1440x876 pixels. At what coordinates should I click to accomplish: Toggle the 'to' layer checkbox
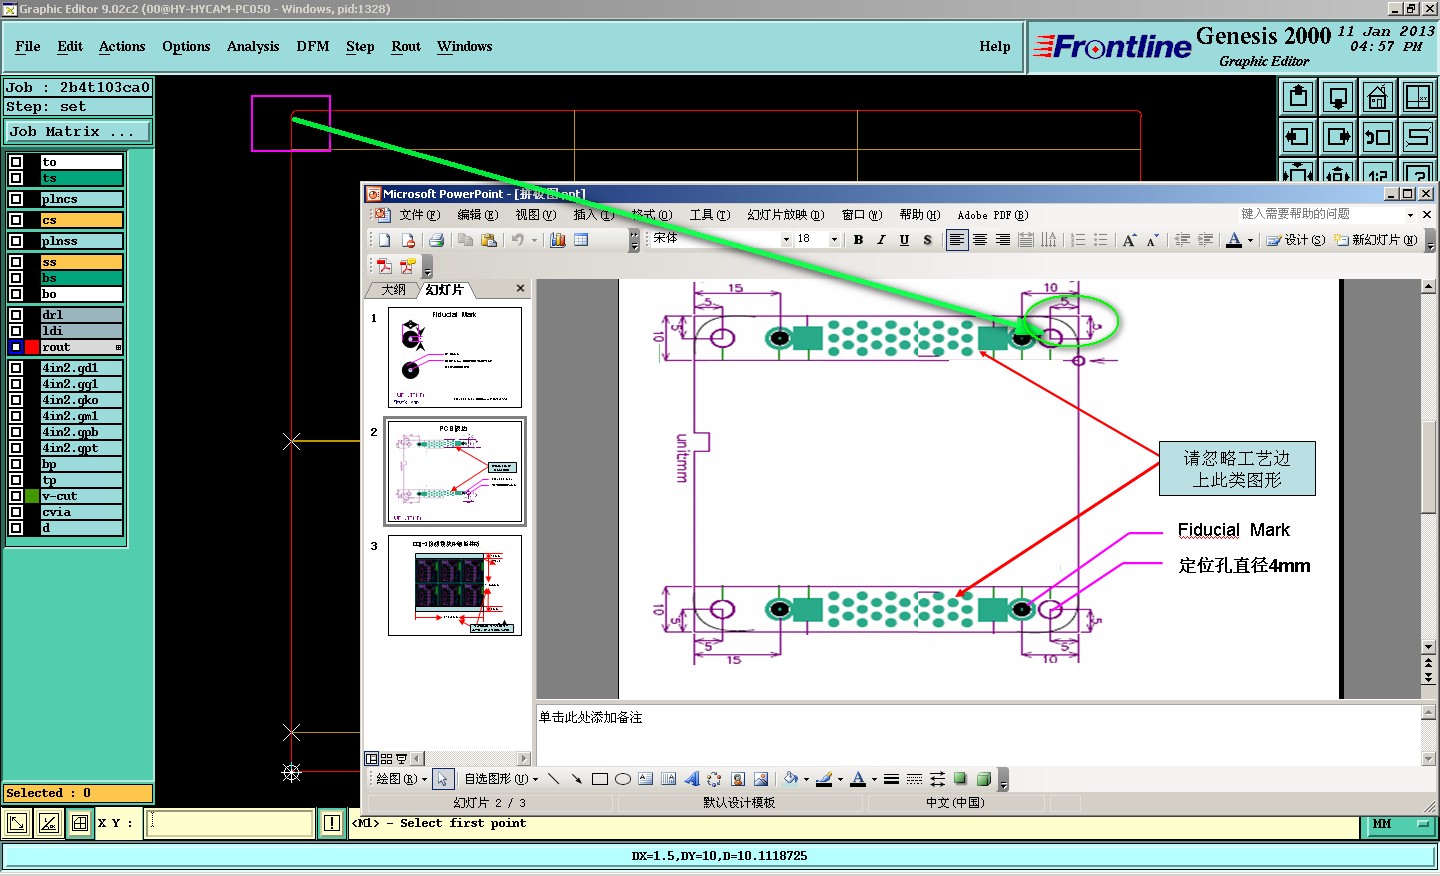click(16, 162)
